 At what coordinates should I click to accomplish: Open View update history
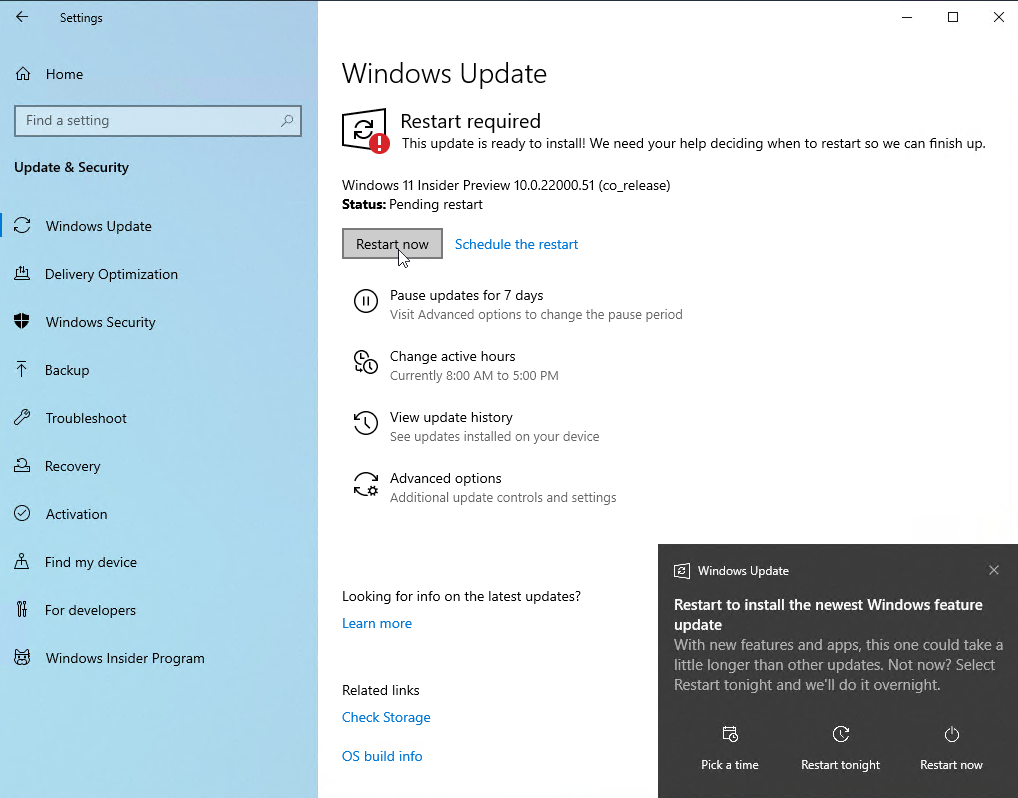point(451,418)
